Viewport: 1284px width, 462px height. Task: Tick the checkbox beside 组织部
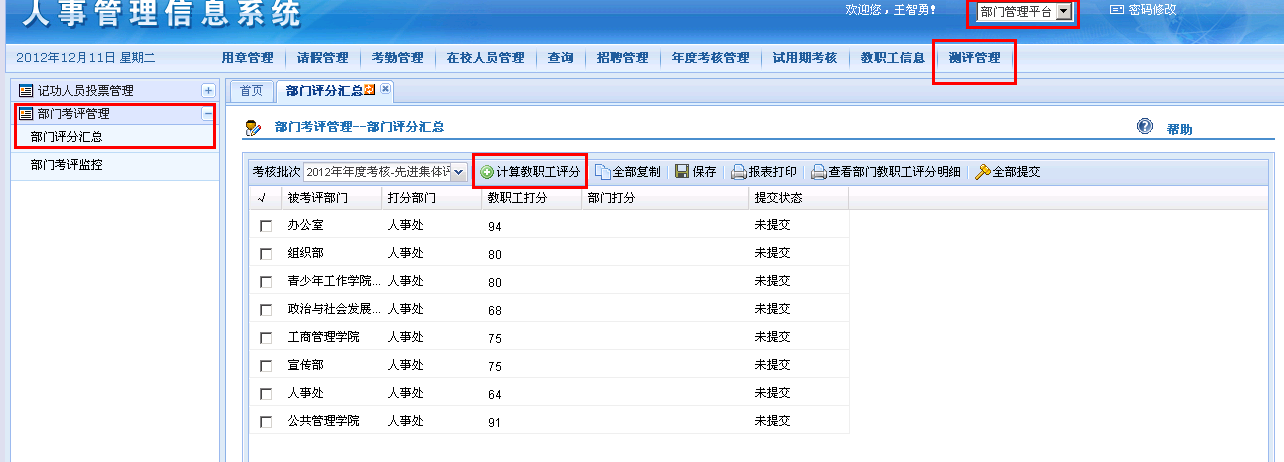(266, 254)
